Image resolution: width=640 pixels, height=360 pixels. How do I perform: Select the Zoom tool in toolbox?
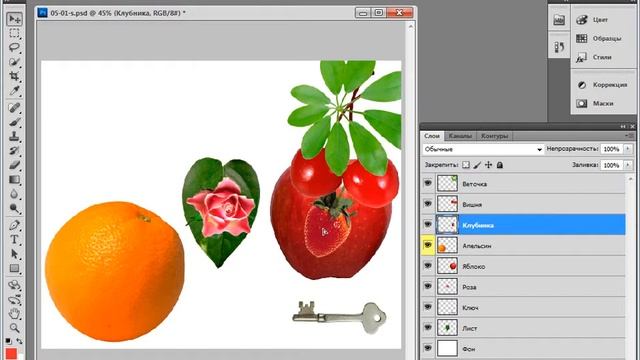click(14, 328)
